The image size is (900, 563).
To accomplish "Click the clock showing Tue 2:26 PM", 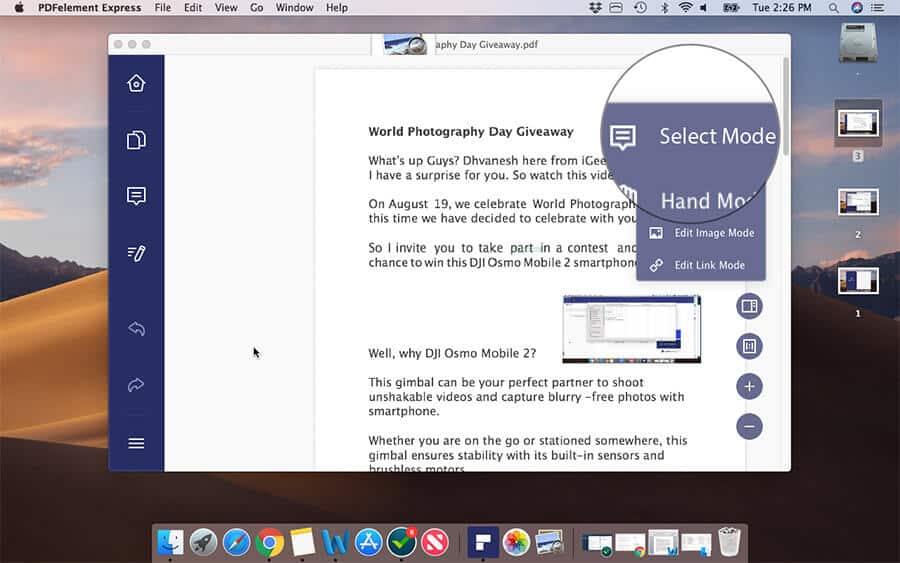I will (782, 7).
